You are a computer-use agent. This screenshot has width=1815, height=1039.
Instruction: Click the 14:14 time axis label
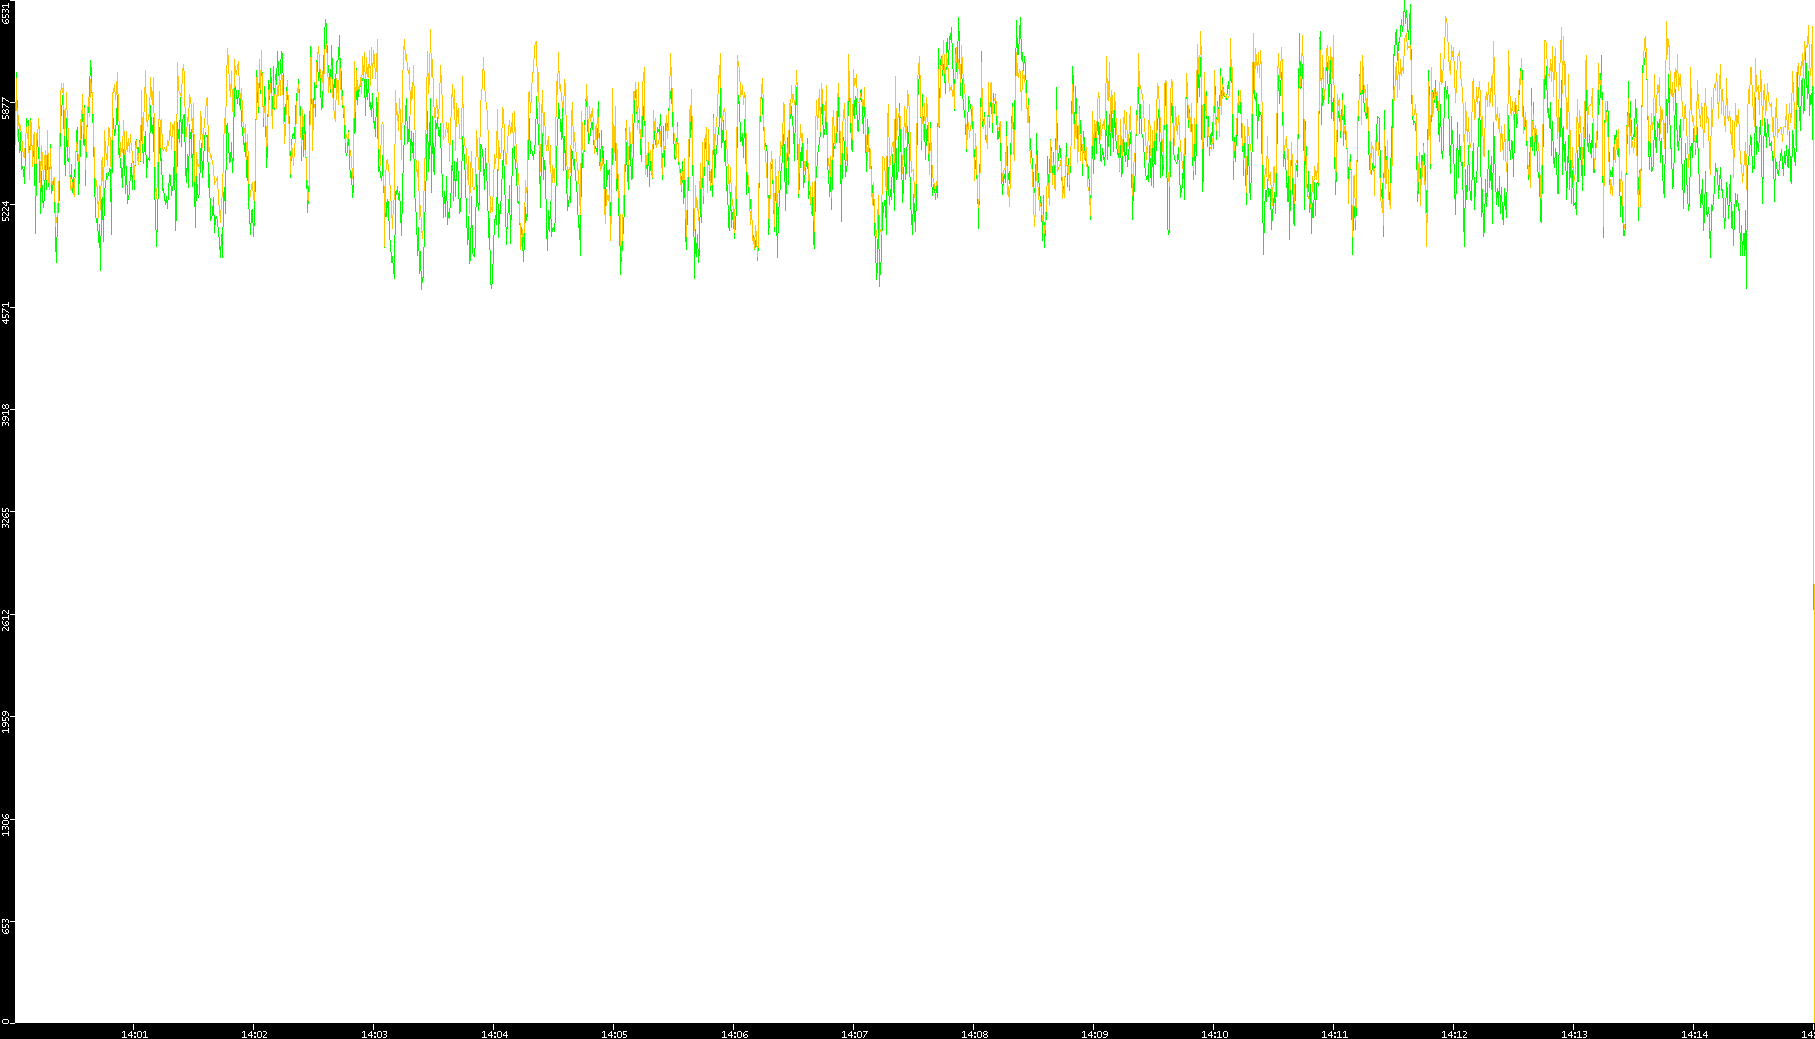(x=1694, y=1033)
